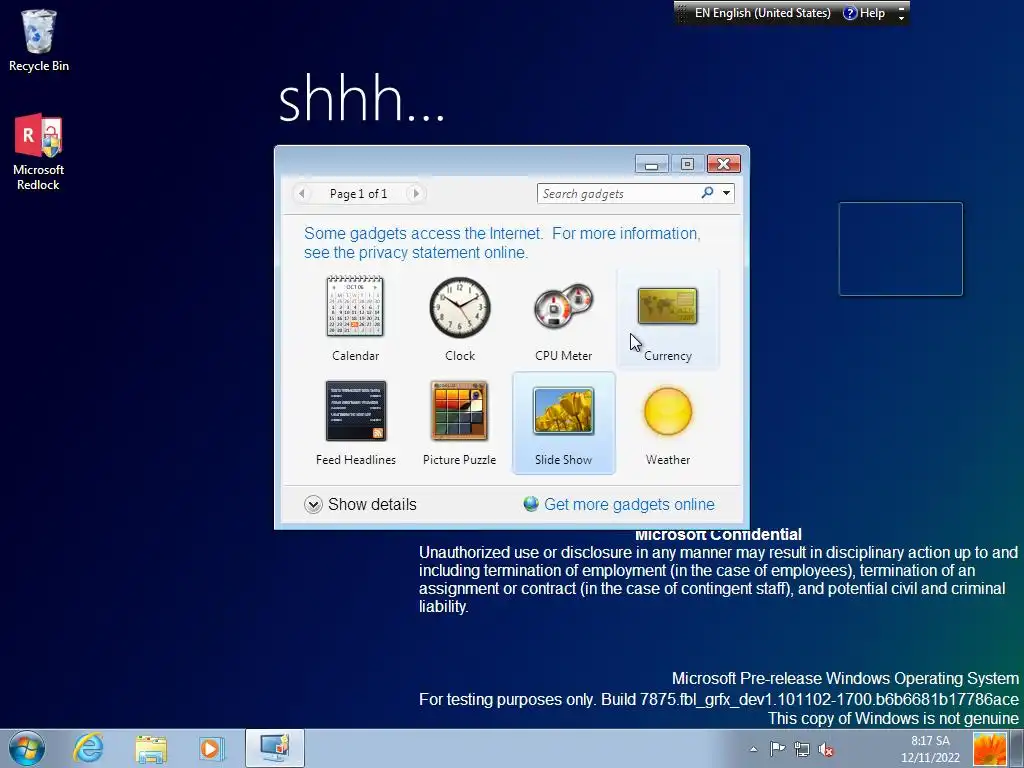Select the CPU Meter gadget icon
The image size is (1024, 768).
pos(564,306)
